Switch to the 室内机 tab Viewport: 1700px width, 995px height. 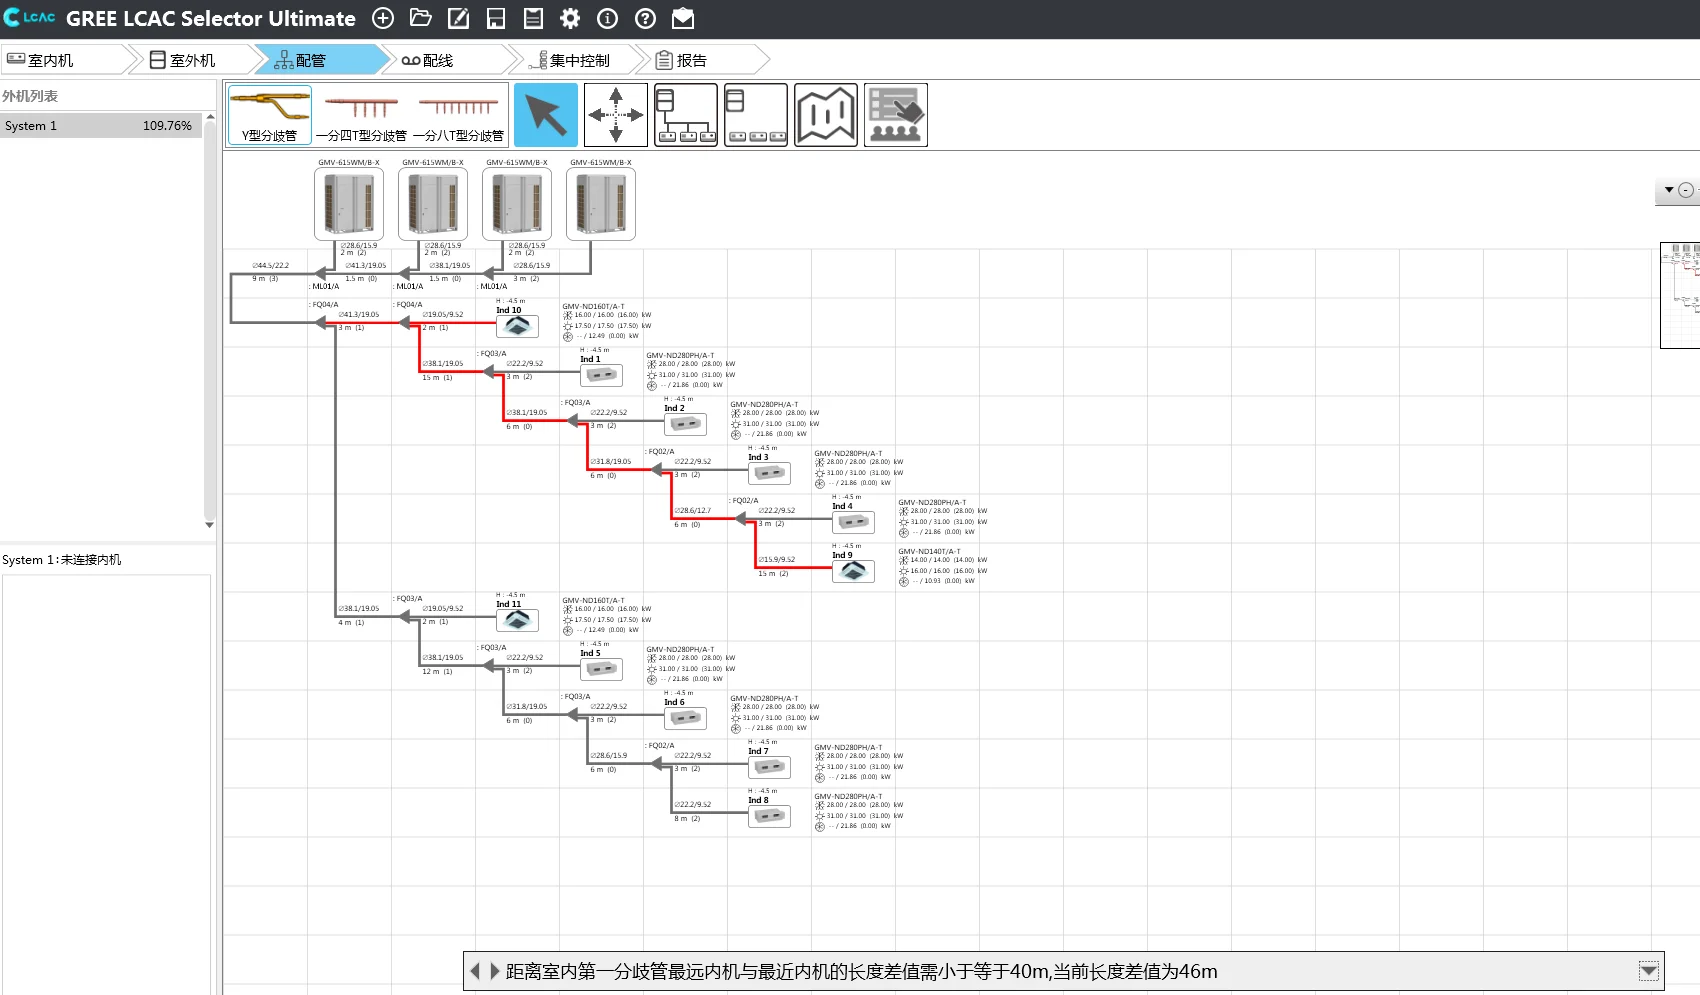[65, 60]
